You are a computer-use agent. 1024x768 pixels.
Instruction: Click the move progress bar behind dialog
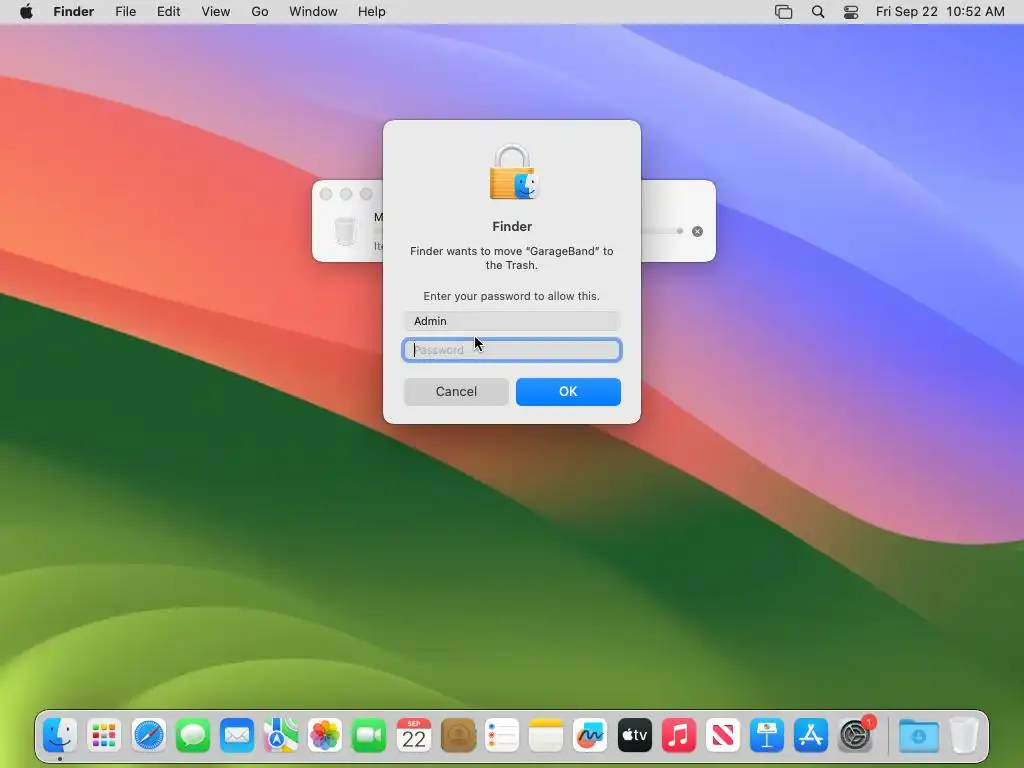click(x=662, y=231)
